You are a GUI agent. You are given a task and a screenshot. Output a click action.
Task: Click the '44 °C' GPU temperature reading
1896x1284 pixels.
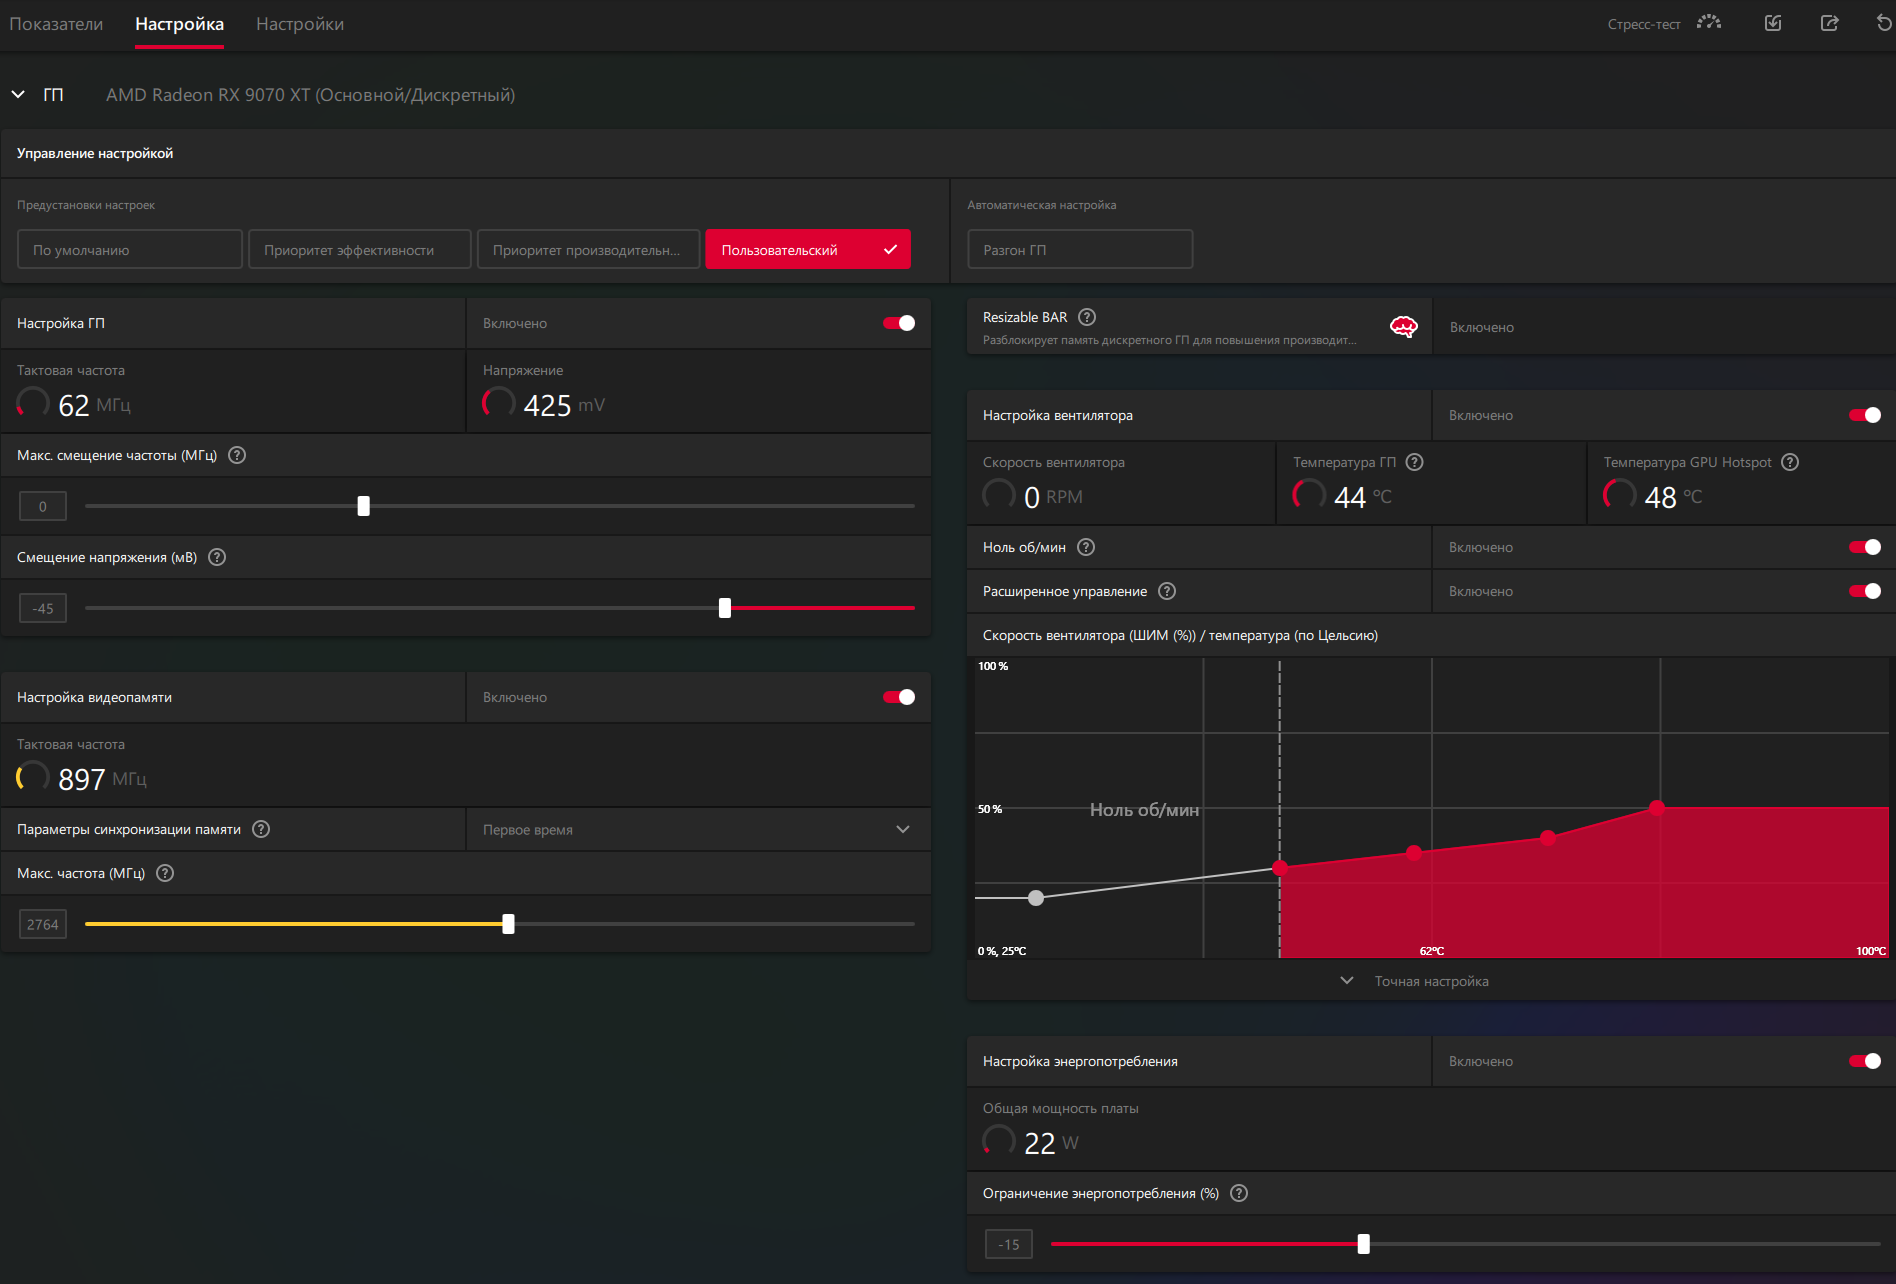pyautogui.click(x=1363, y=497)
